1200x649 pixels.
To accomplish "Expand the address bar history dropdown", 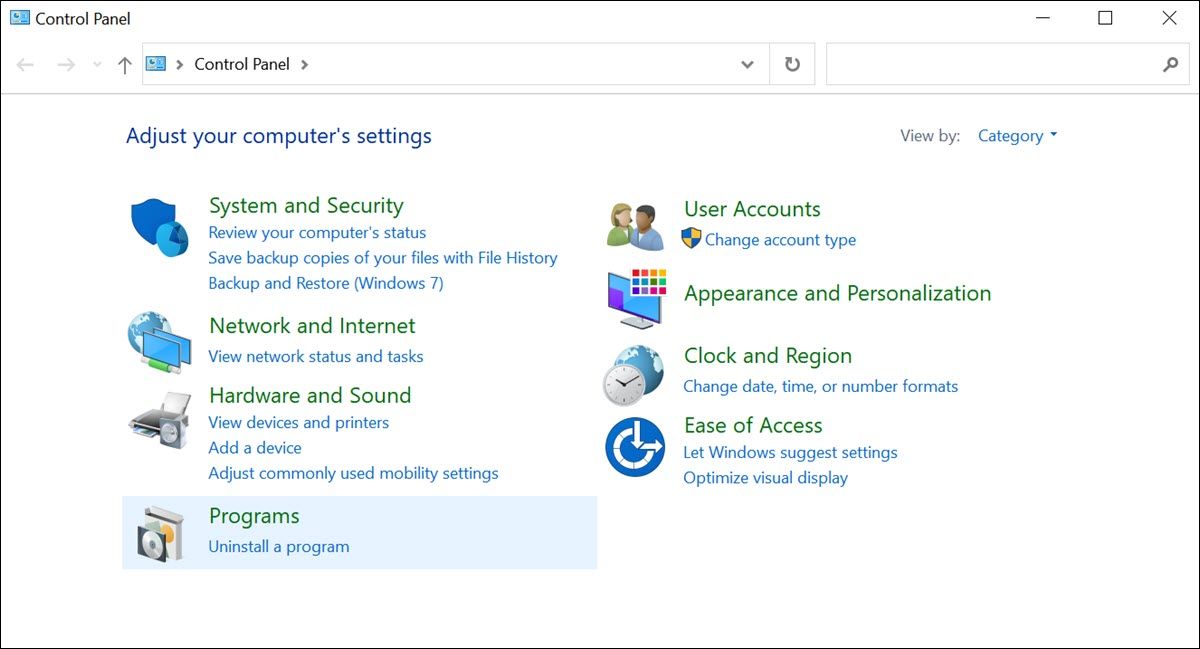I will [x=747, y=63].
